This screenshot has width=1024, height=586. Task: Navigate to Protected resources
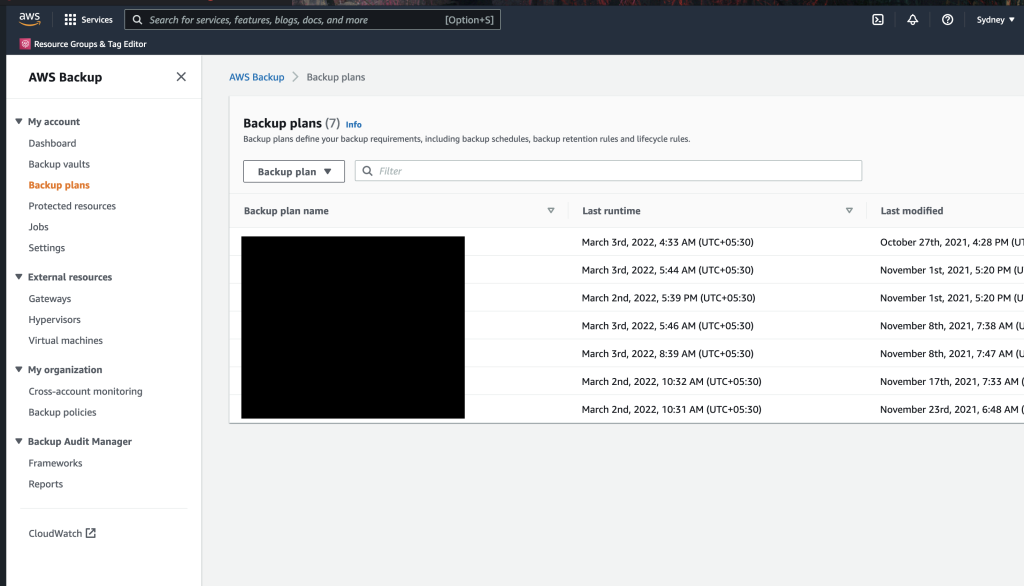click(x=72, y=205)
